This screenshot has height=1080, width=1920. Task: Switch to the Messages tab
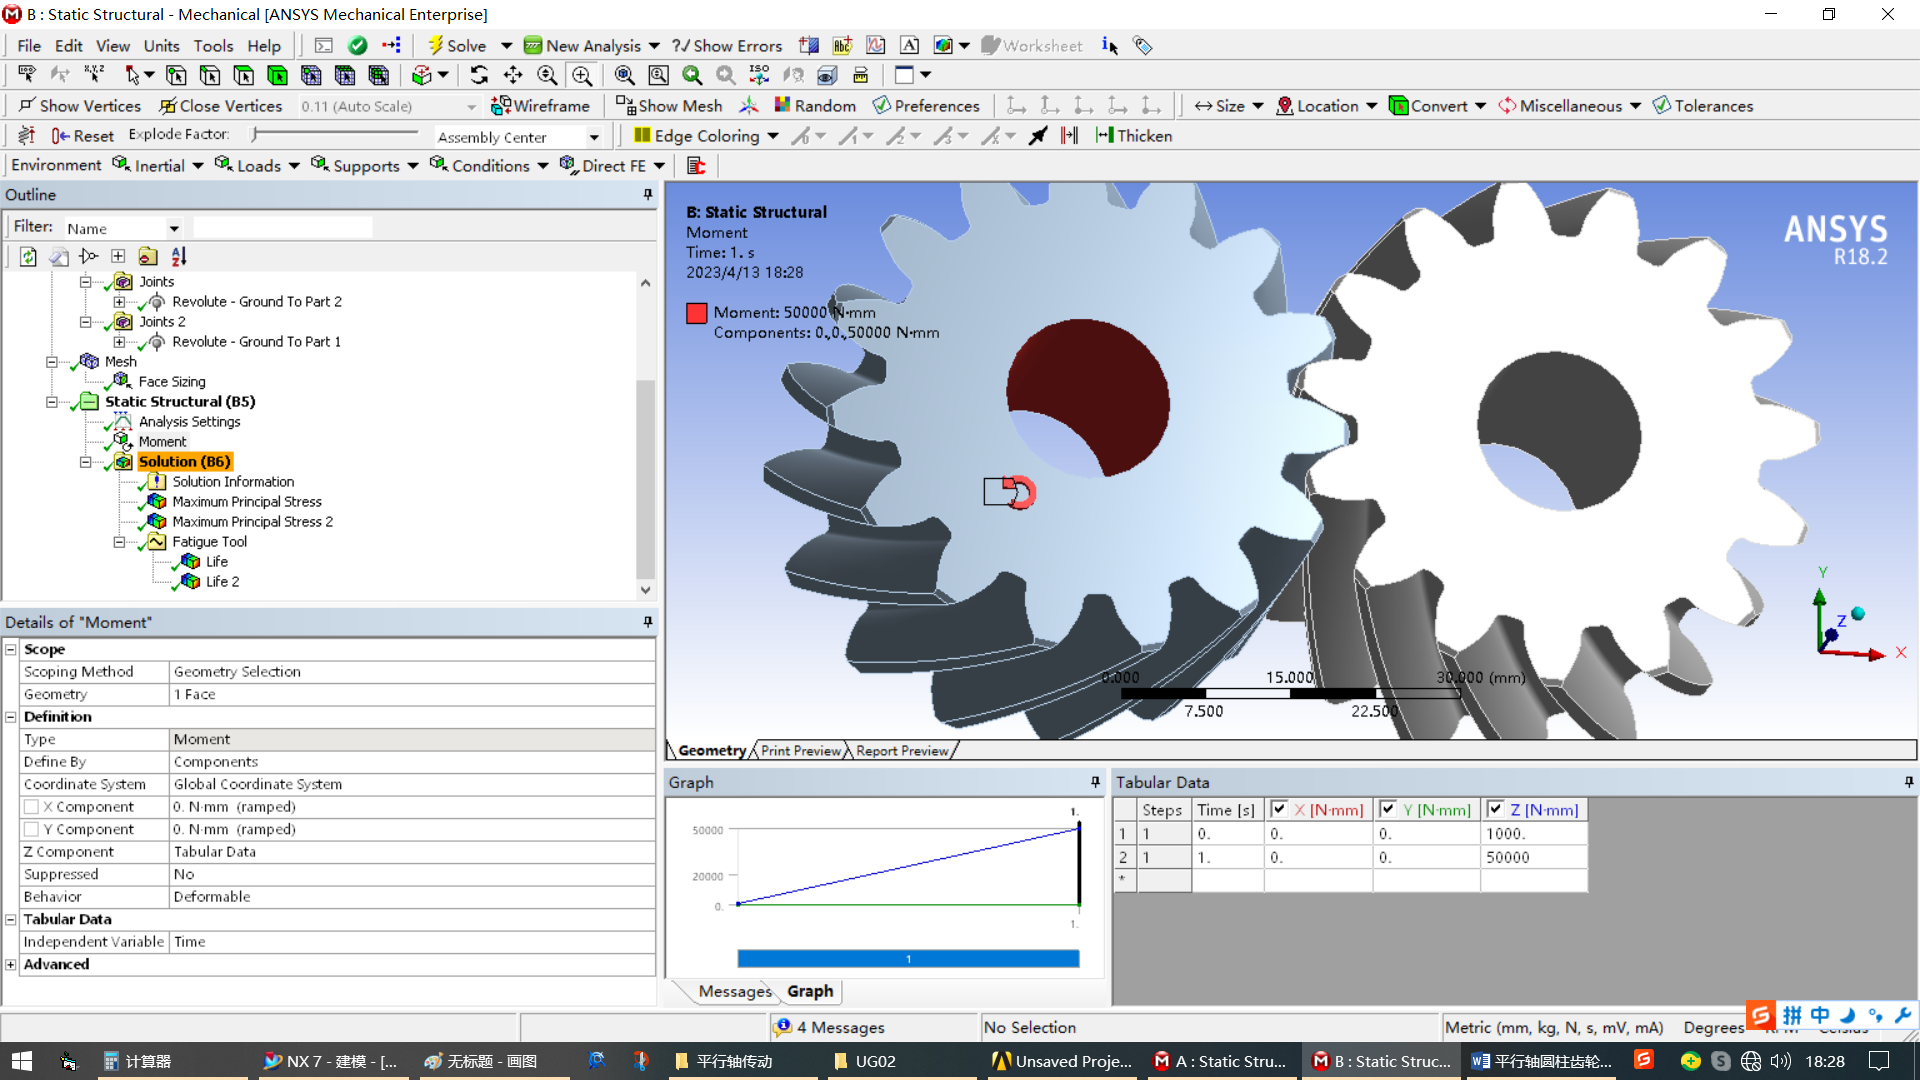tap(735, 991)
